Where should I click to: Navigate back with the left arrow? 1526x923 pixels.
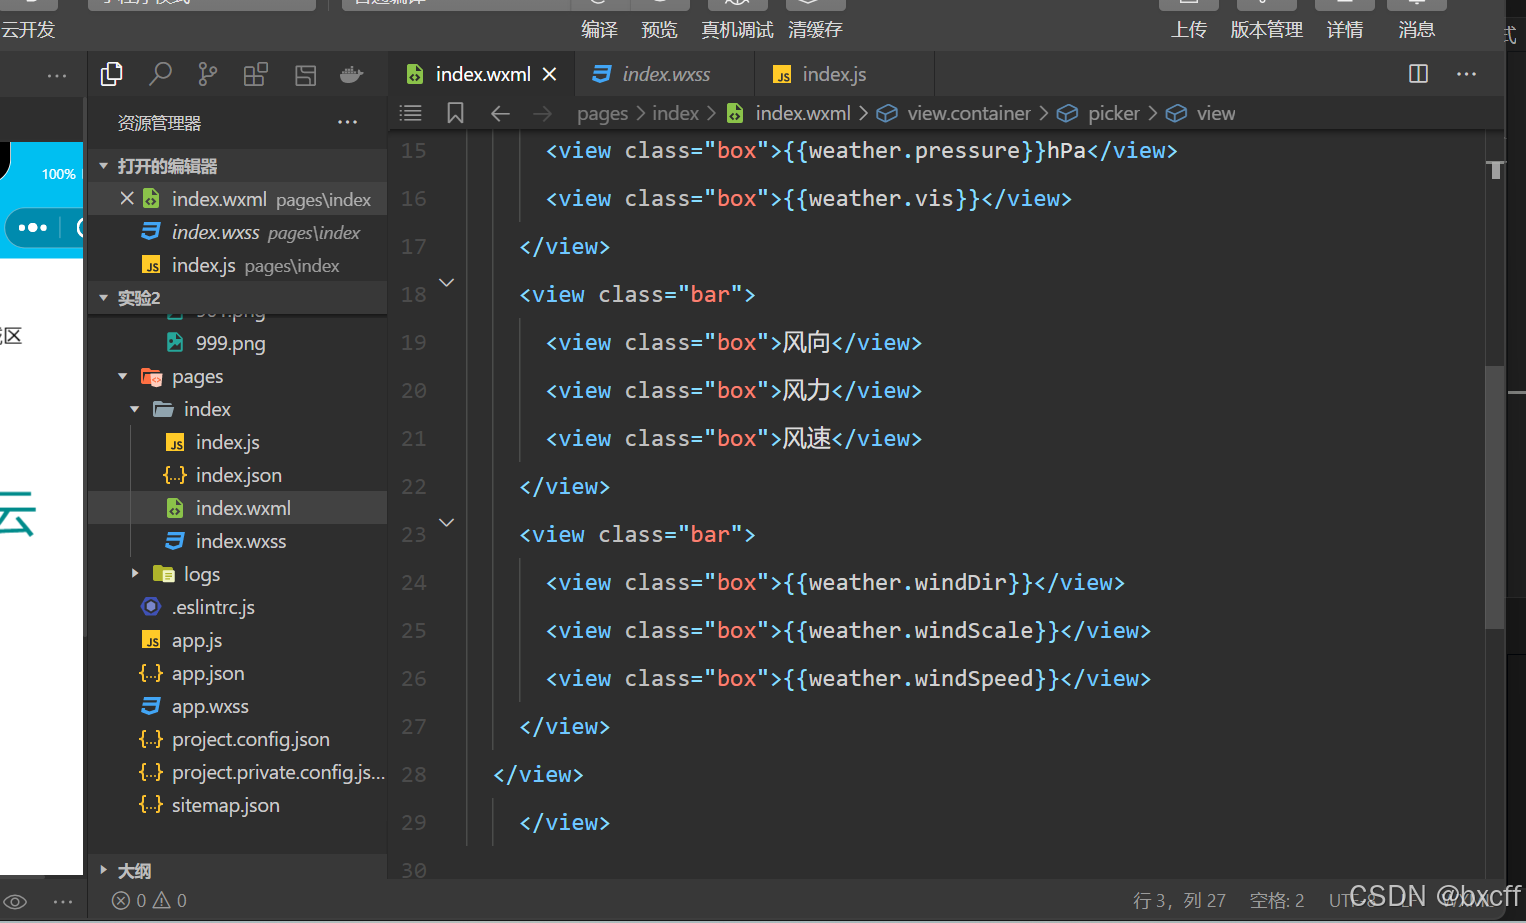point(500,114)
